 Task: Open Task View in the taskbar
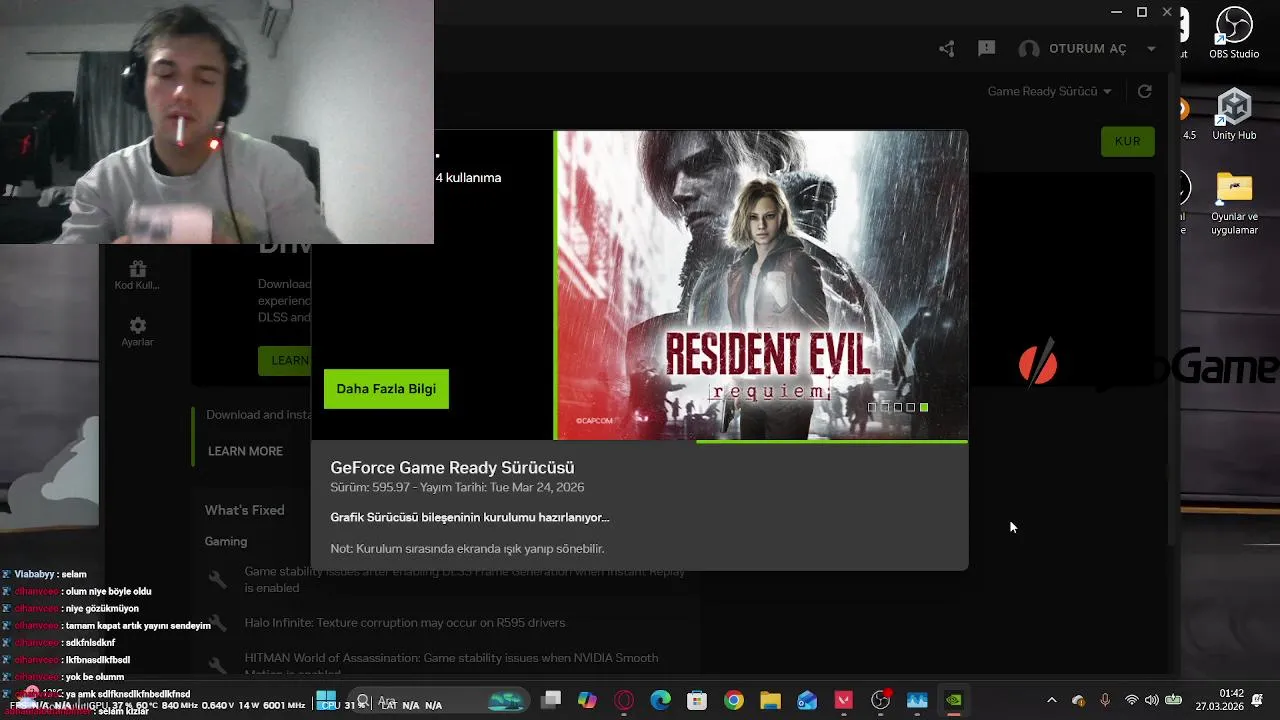[x=551, y=701]
